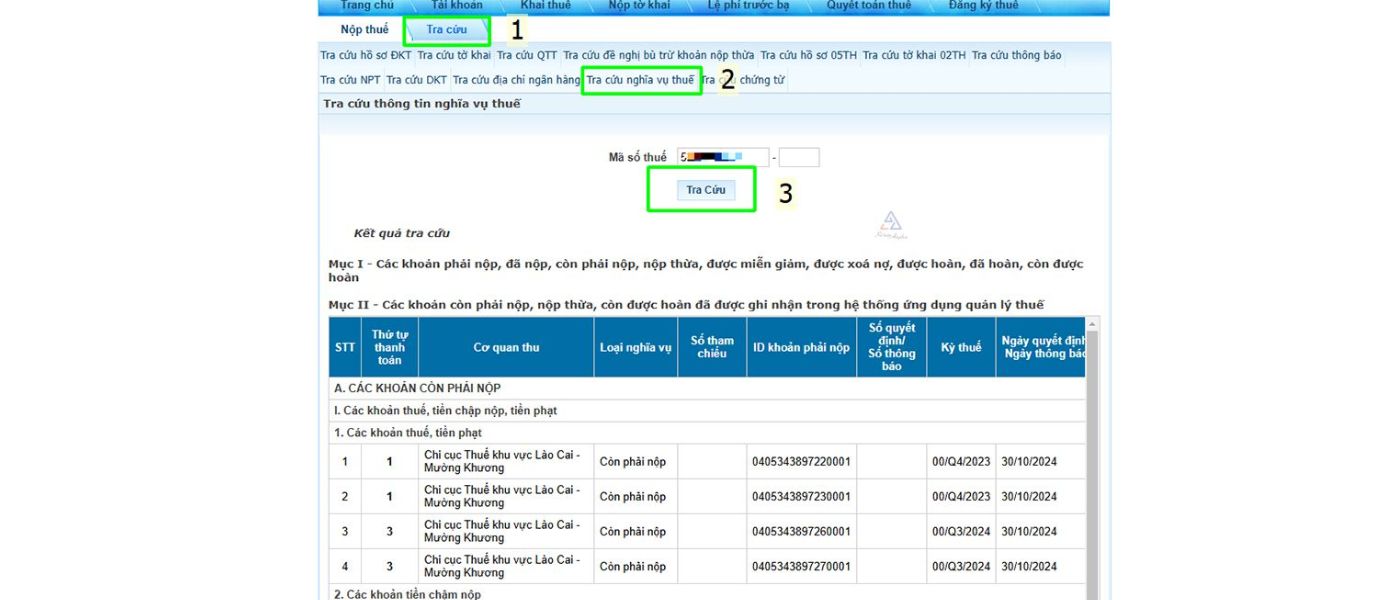1400x600 pixels.
Task: Click the table's vertical scrollbar
Action: 1092,458
